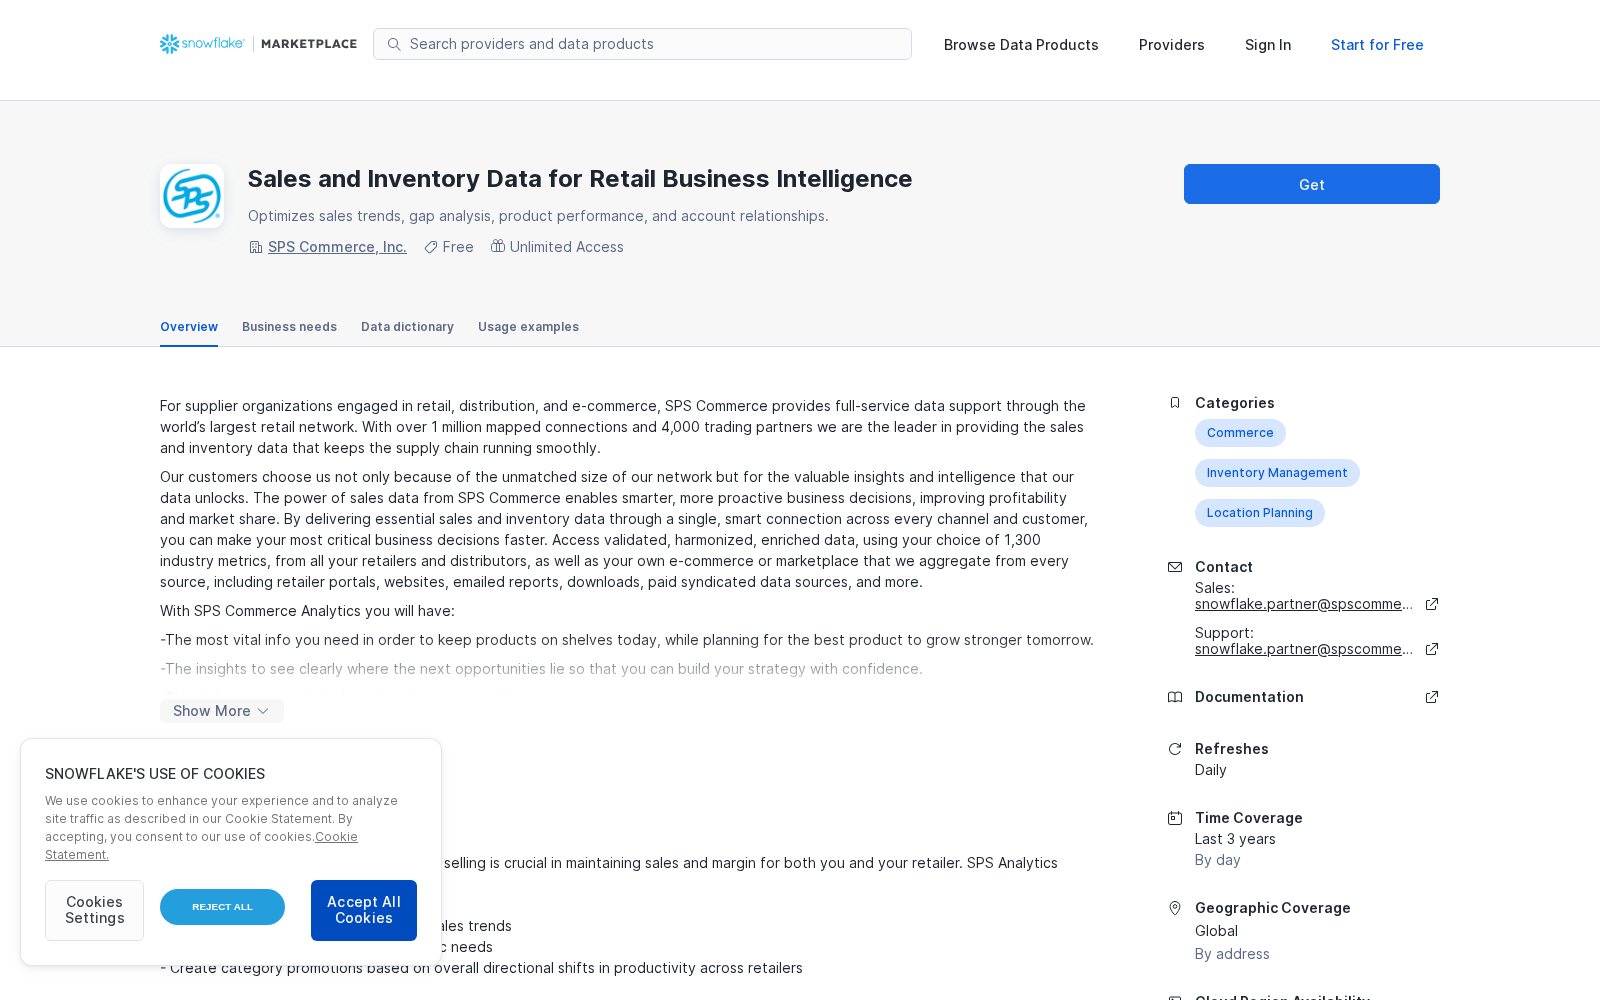Image resolution: width=1600 pixels, height=1000 pixels.
Task: Click the MARKETPLACE header label
Action: coord(309,44)
